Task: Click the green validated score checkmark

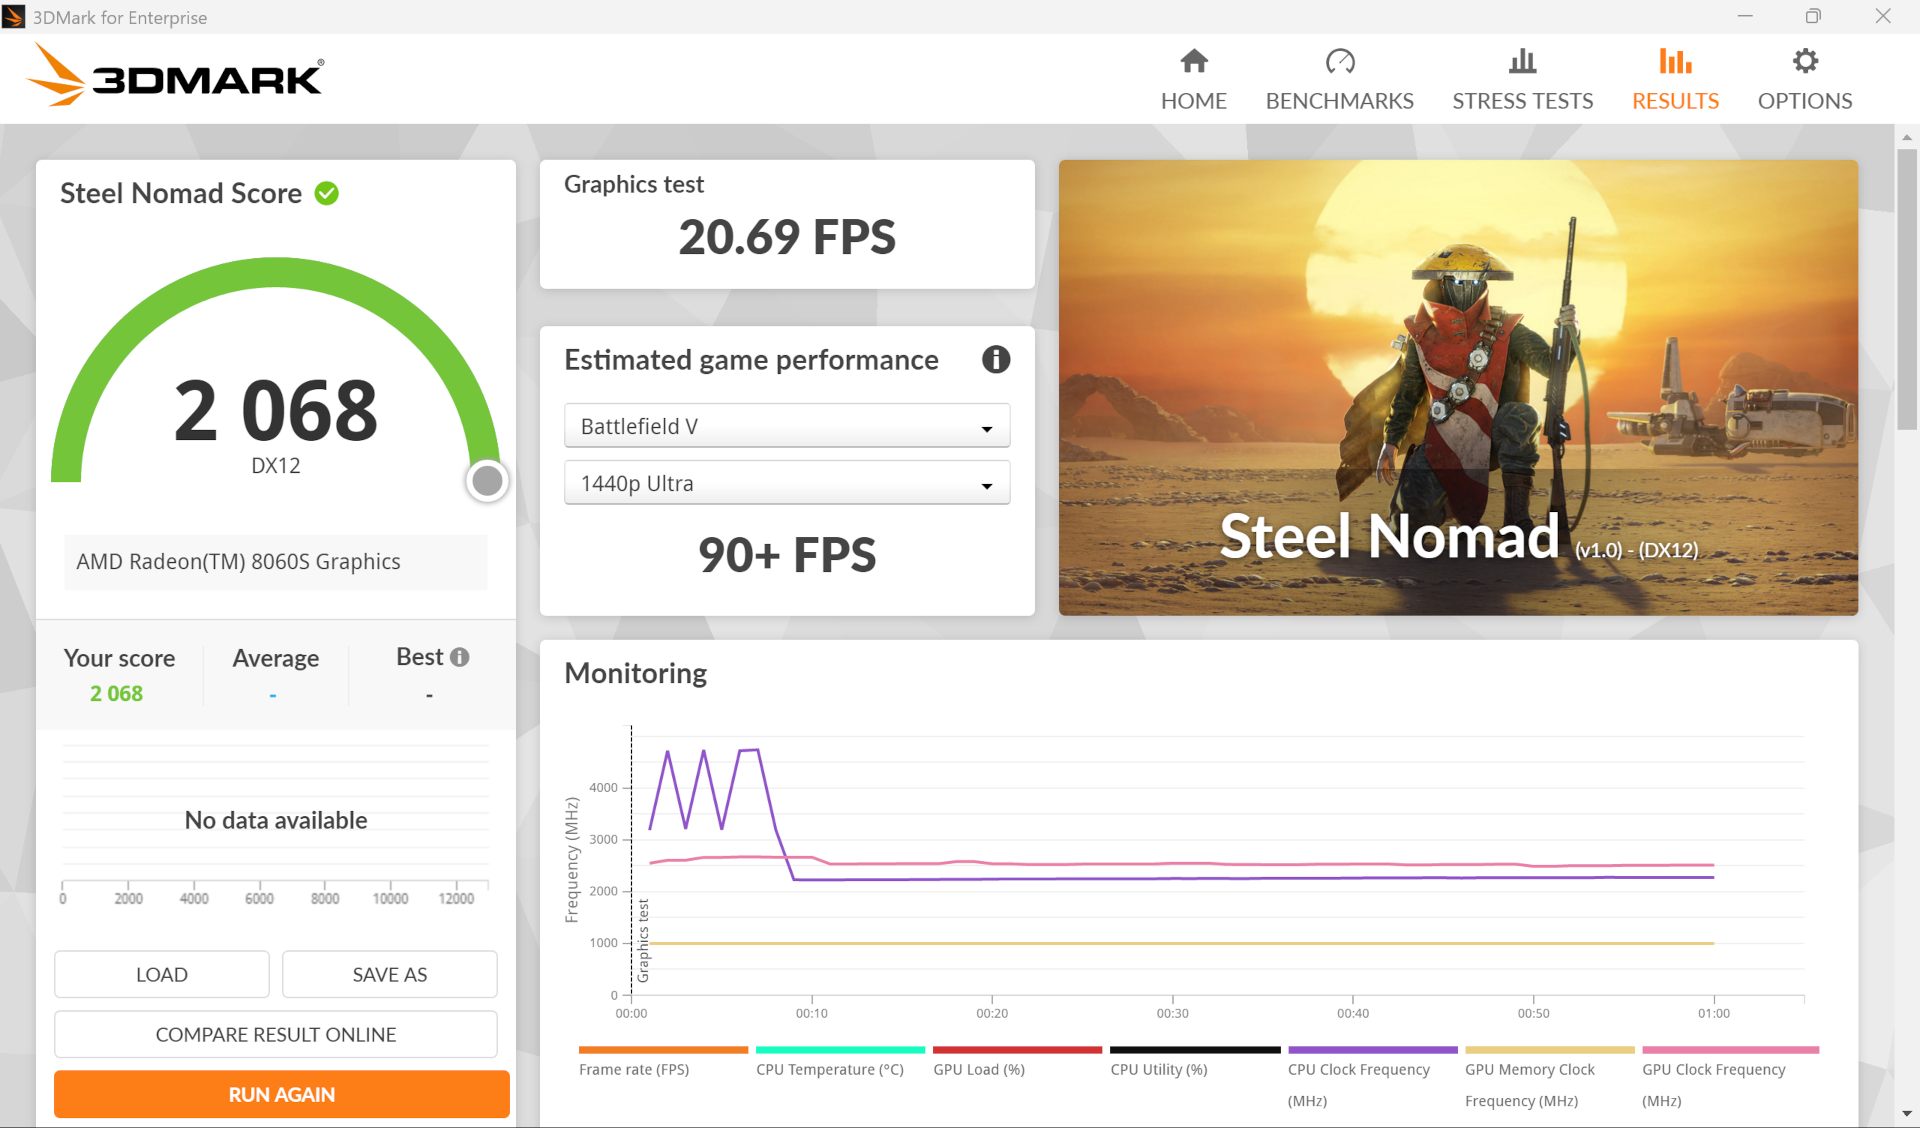Action: tap(327, 193)
